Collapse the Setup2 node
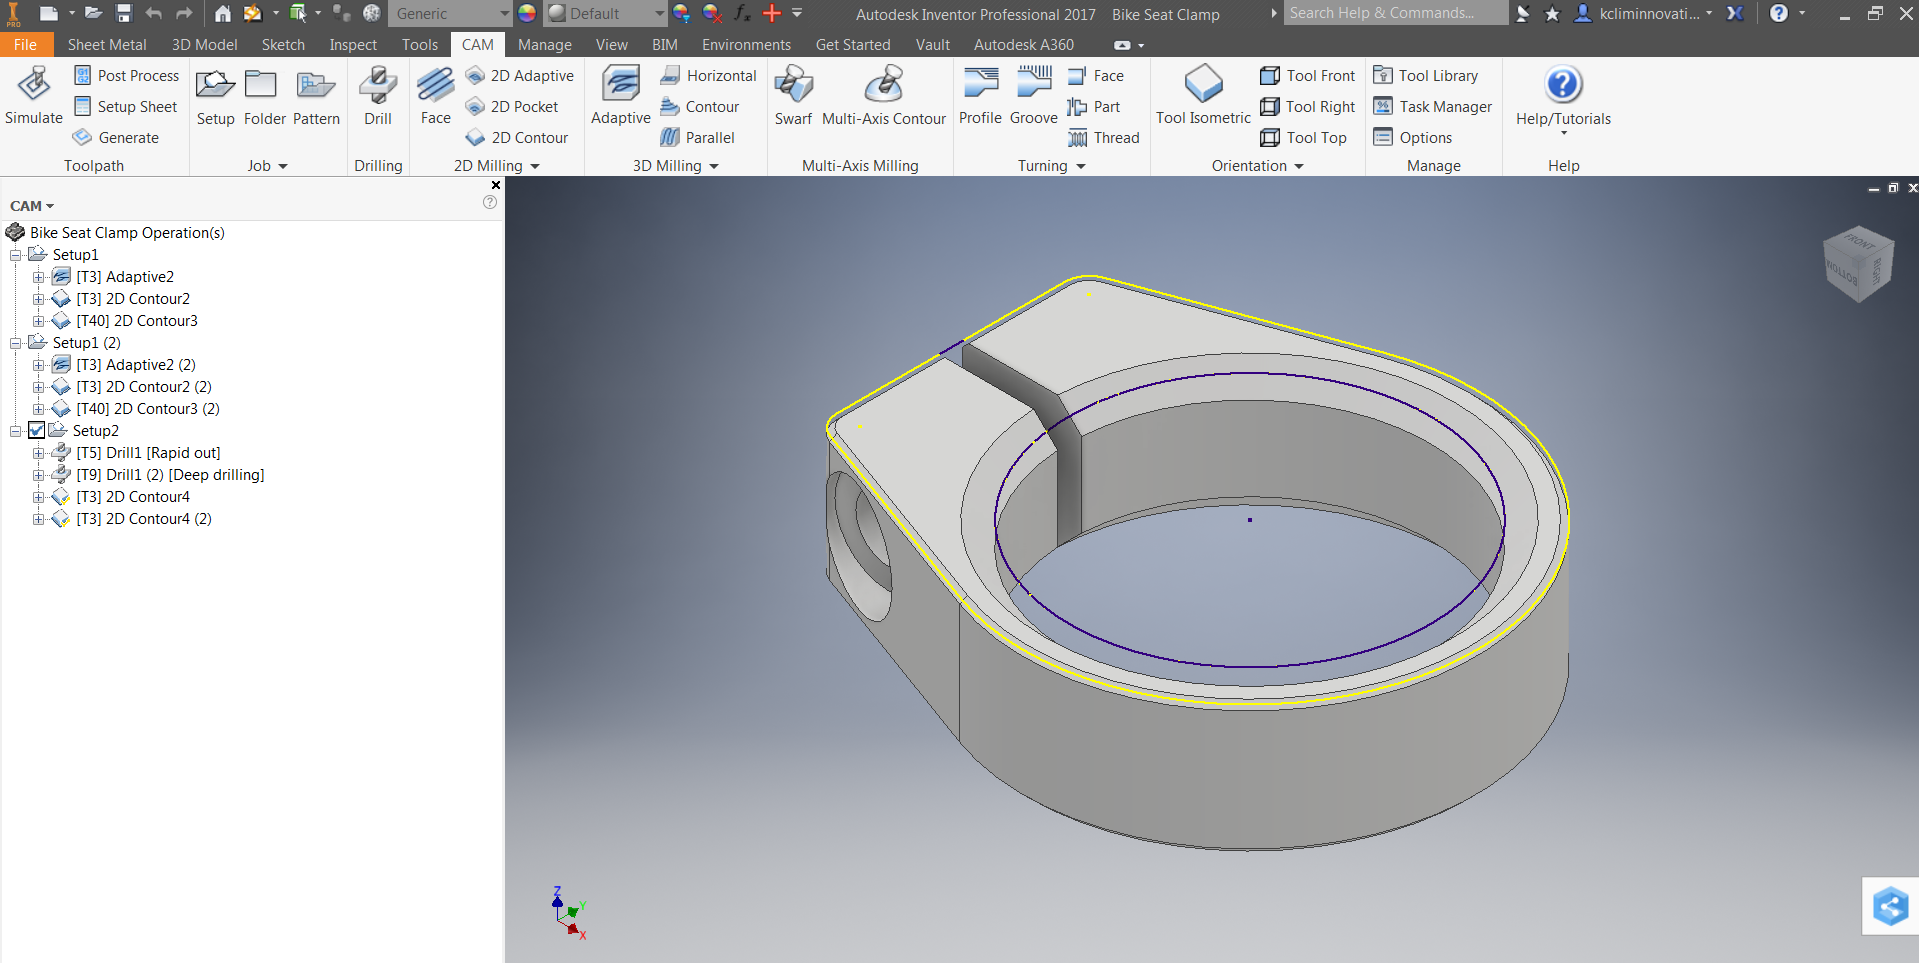This screenshot has height=963, width=1919. coord(16,431)
